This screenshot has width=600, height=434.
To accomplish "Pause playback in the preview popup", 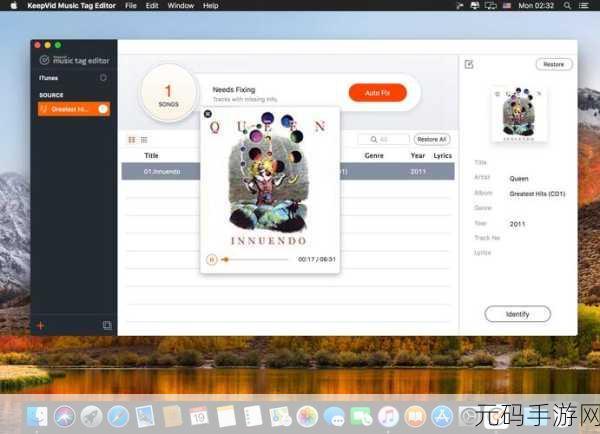I will click(212, 259).
